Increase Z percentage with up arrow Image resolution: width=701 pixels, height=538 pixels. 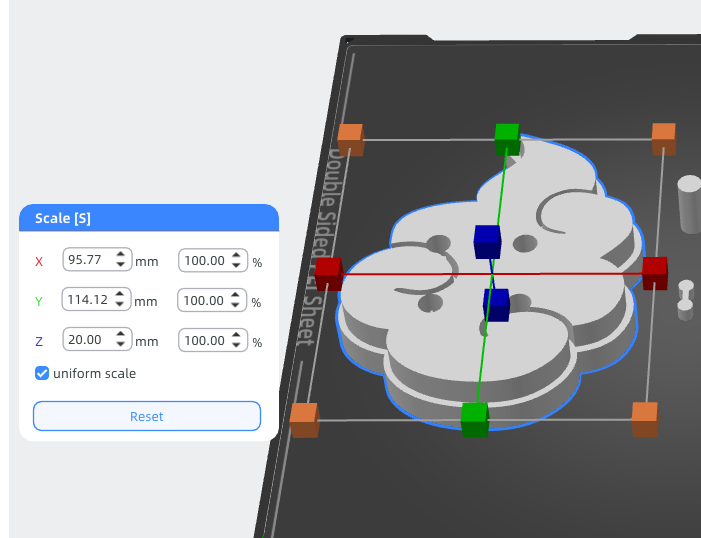pyautogui.click(x=236, y=335)
